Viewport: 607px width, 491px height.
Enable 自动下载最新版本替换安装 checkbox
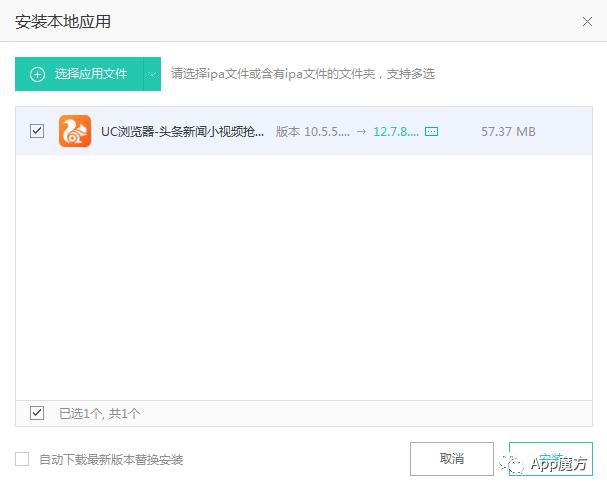point(22,459)
